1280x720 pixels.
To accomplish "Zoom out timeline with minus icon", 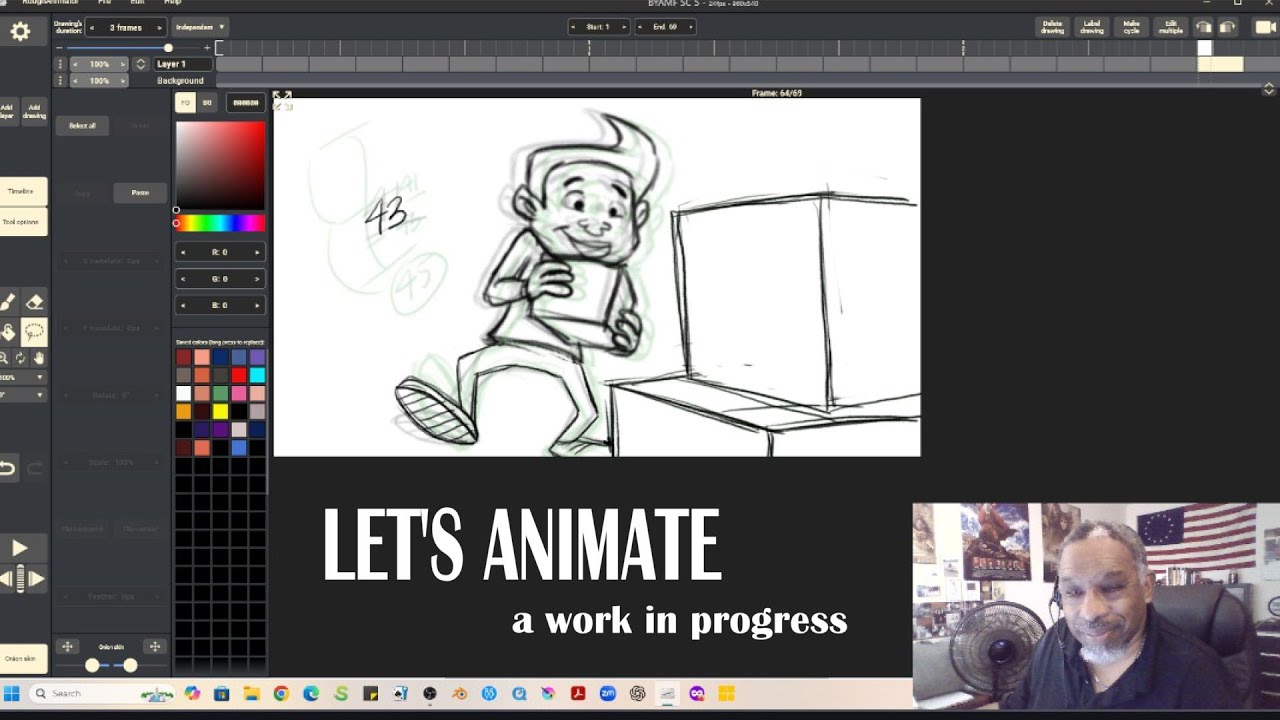I will tap(60, 47).
